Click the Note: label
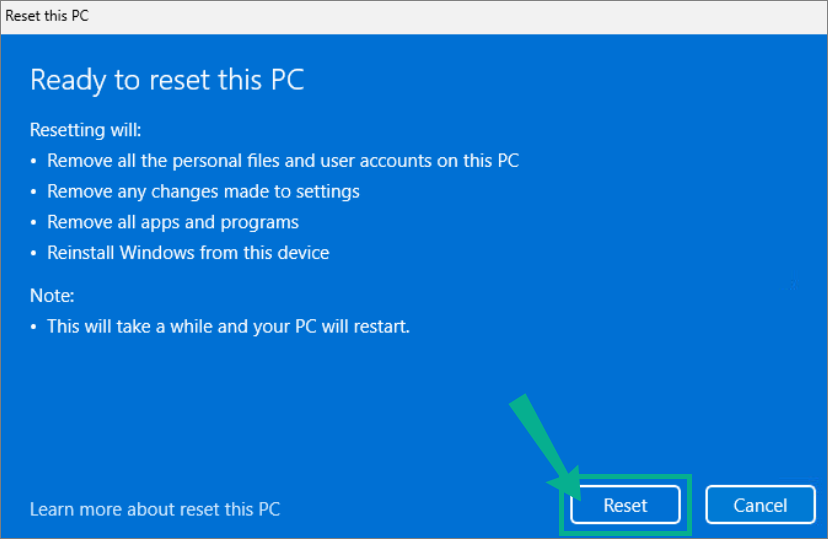 click(52, 296)
